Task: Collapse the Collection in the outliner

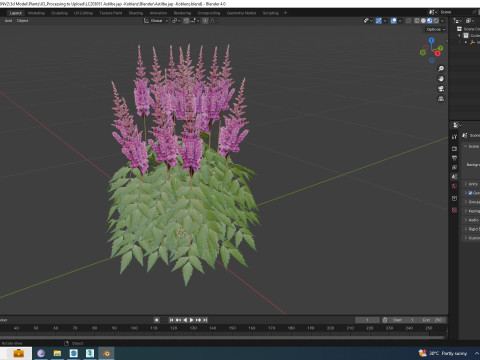Action: (459, 36)
